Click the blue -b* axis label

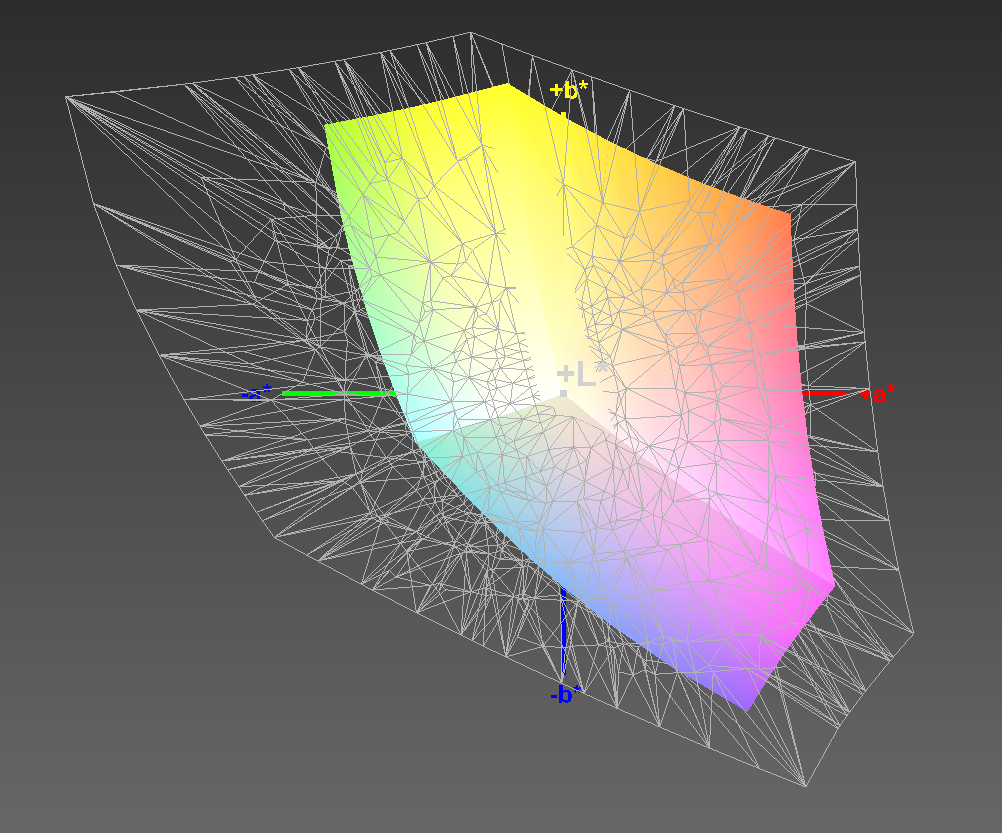point(566,694)
